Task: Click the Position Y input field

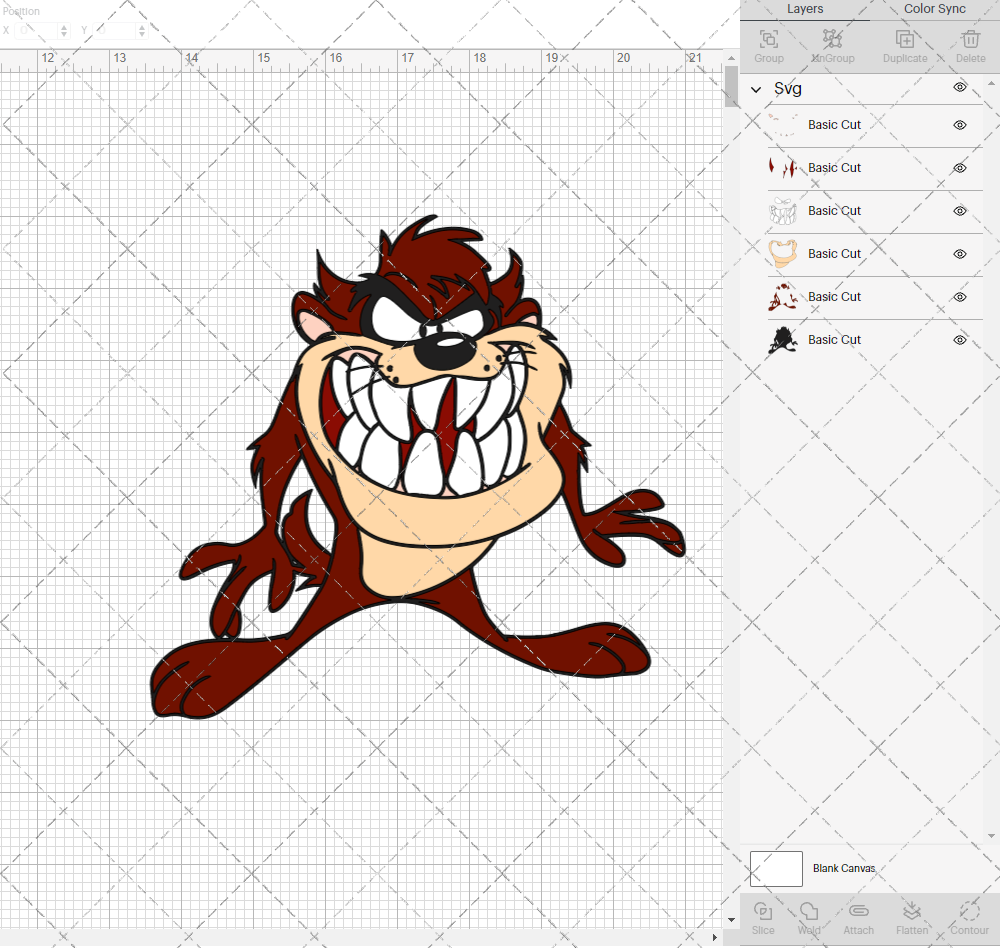Action: (115, 31)
